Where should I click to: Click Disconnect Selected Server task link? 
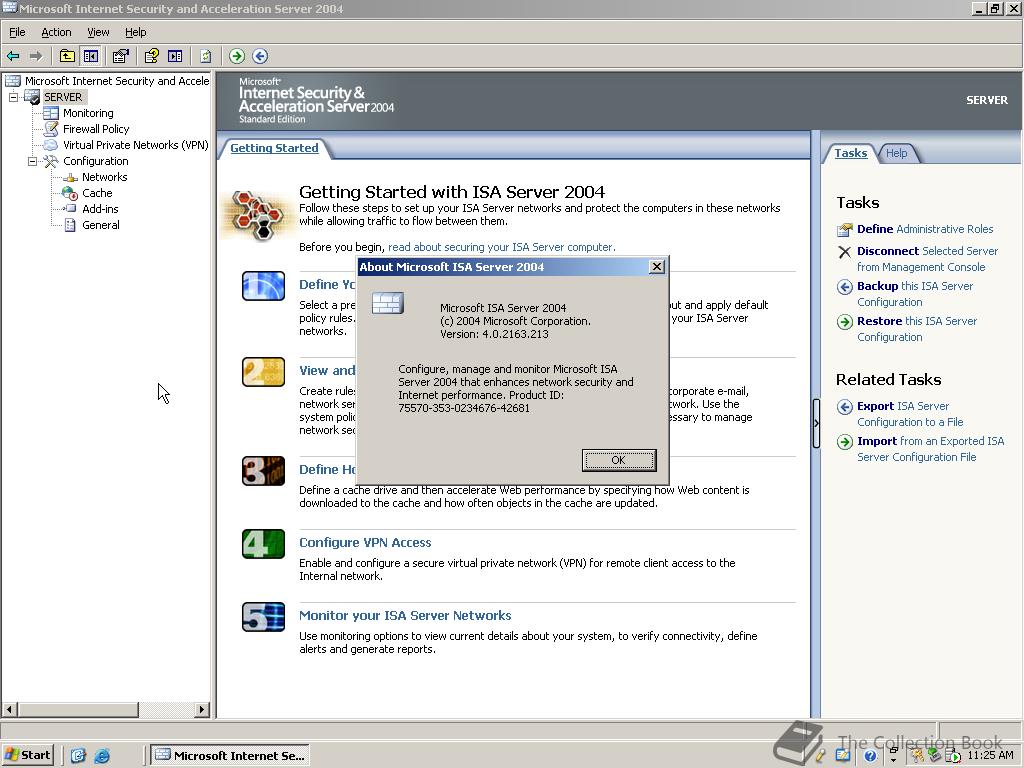tap(927, 259)
